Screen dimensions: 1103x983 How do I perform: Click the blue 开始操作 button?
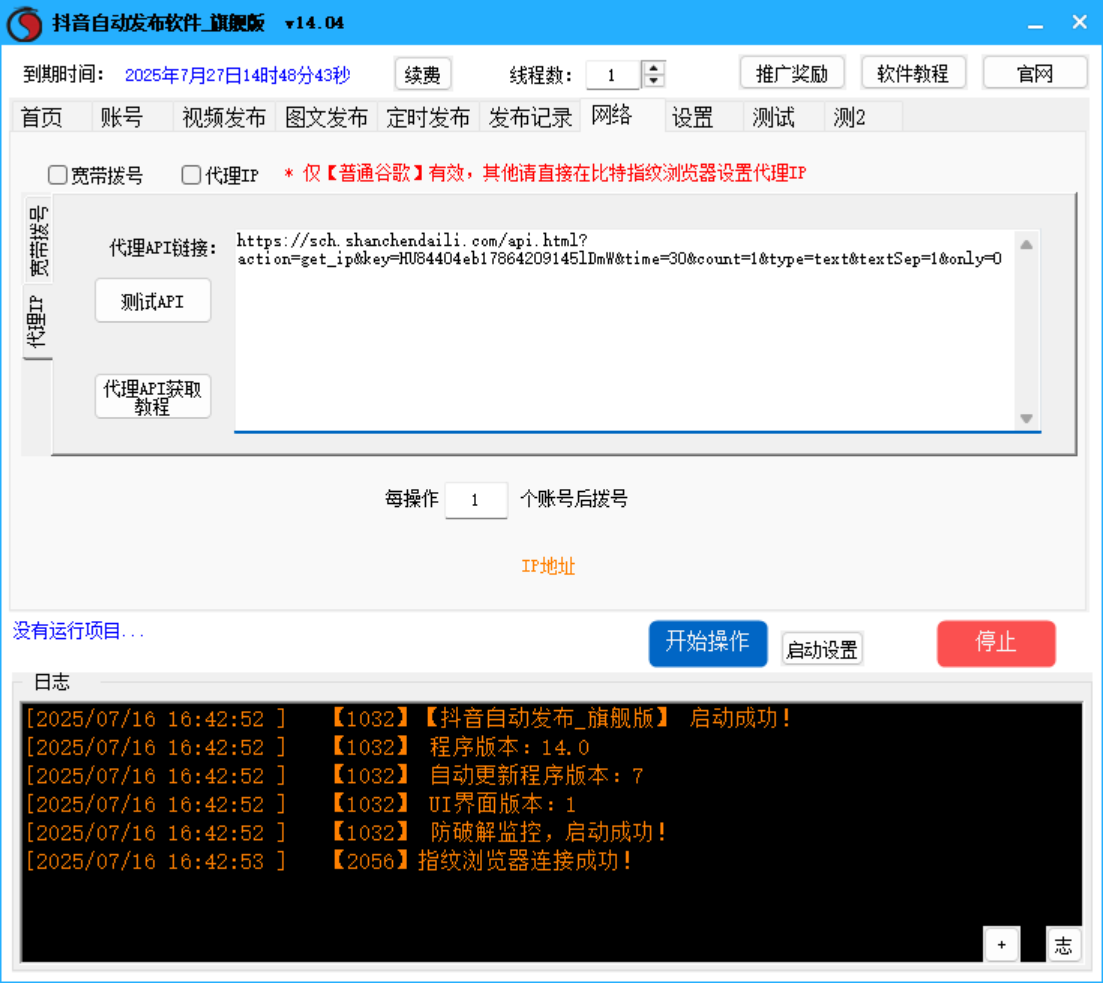click(708, 643)
